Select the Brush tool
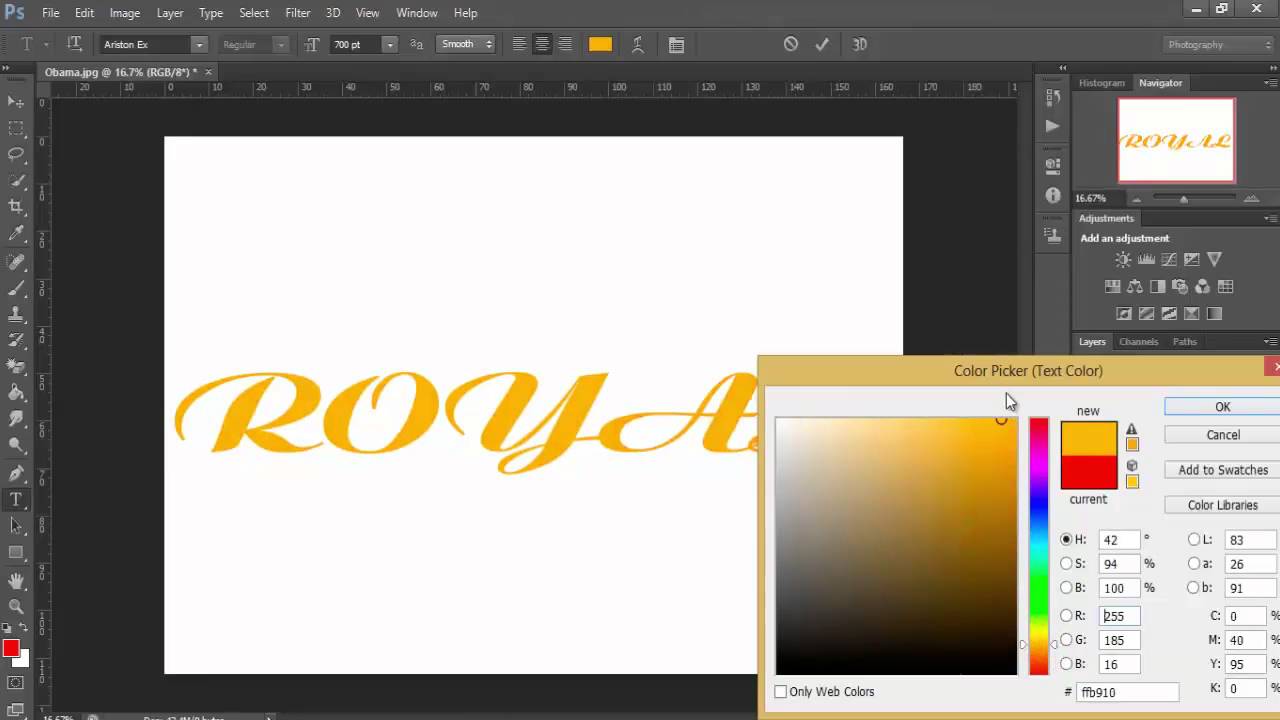Viewport: 1280px width, 720px height. pos(16,288)
